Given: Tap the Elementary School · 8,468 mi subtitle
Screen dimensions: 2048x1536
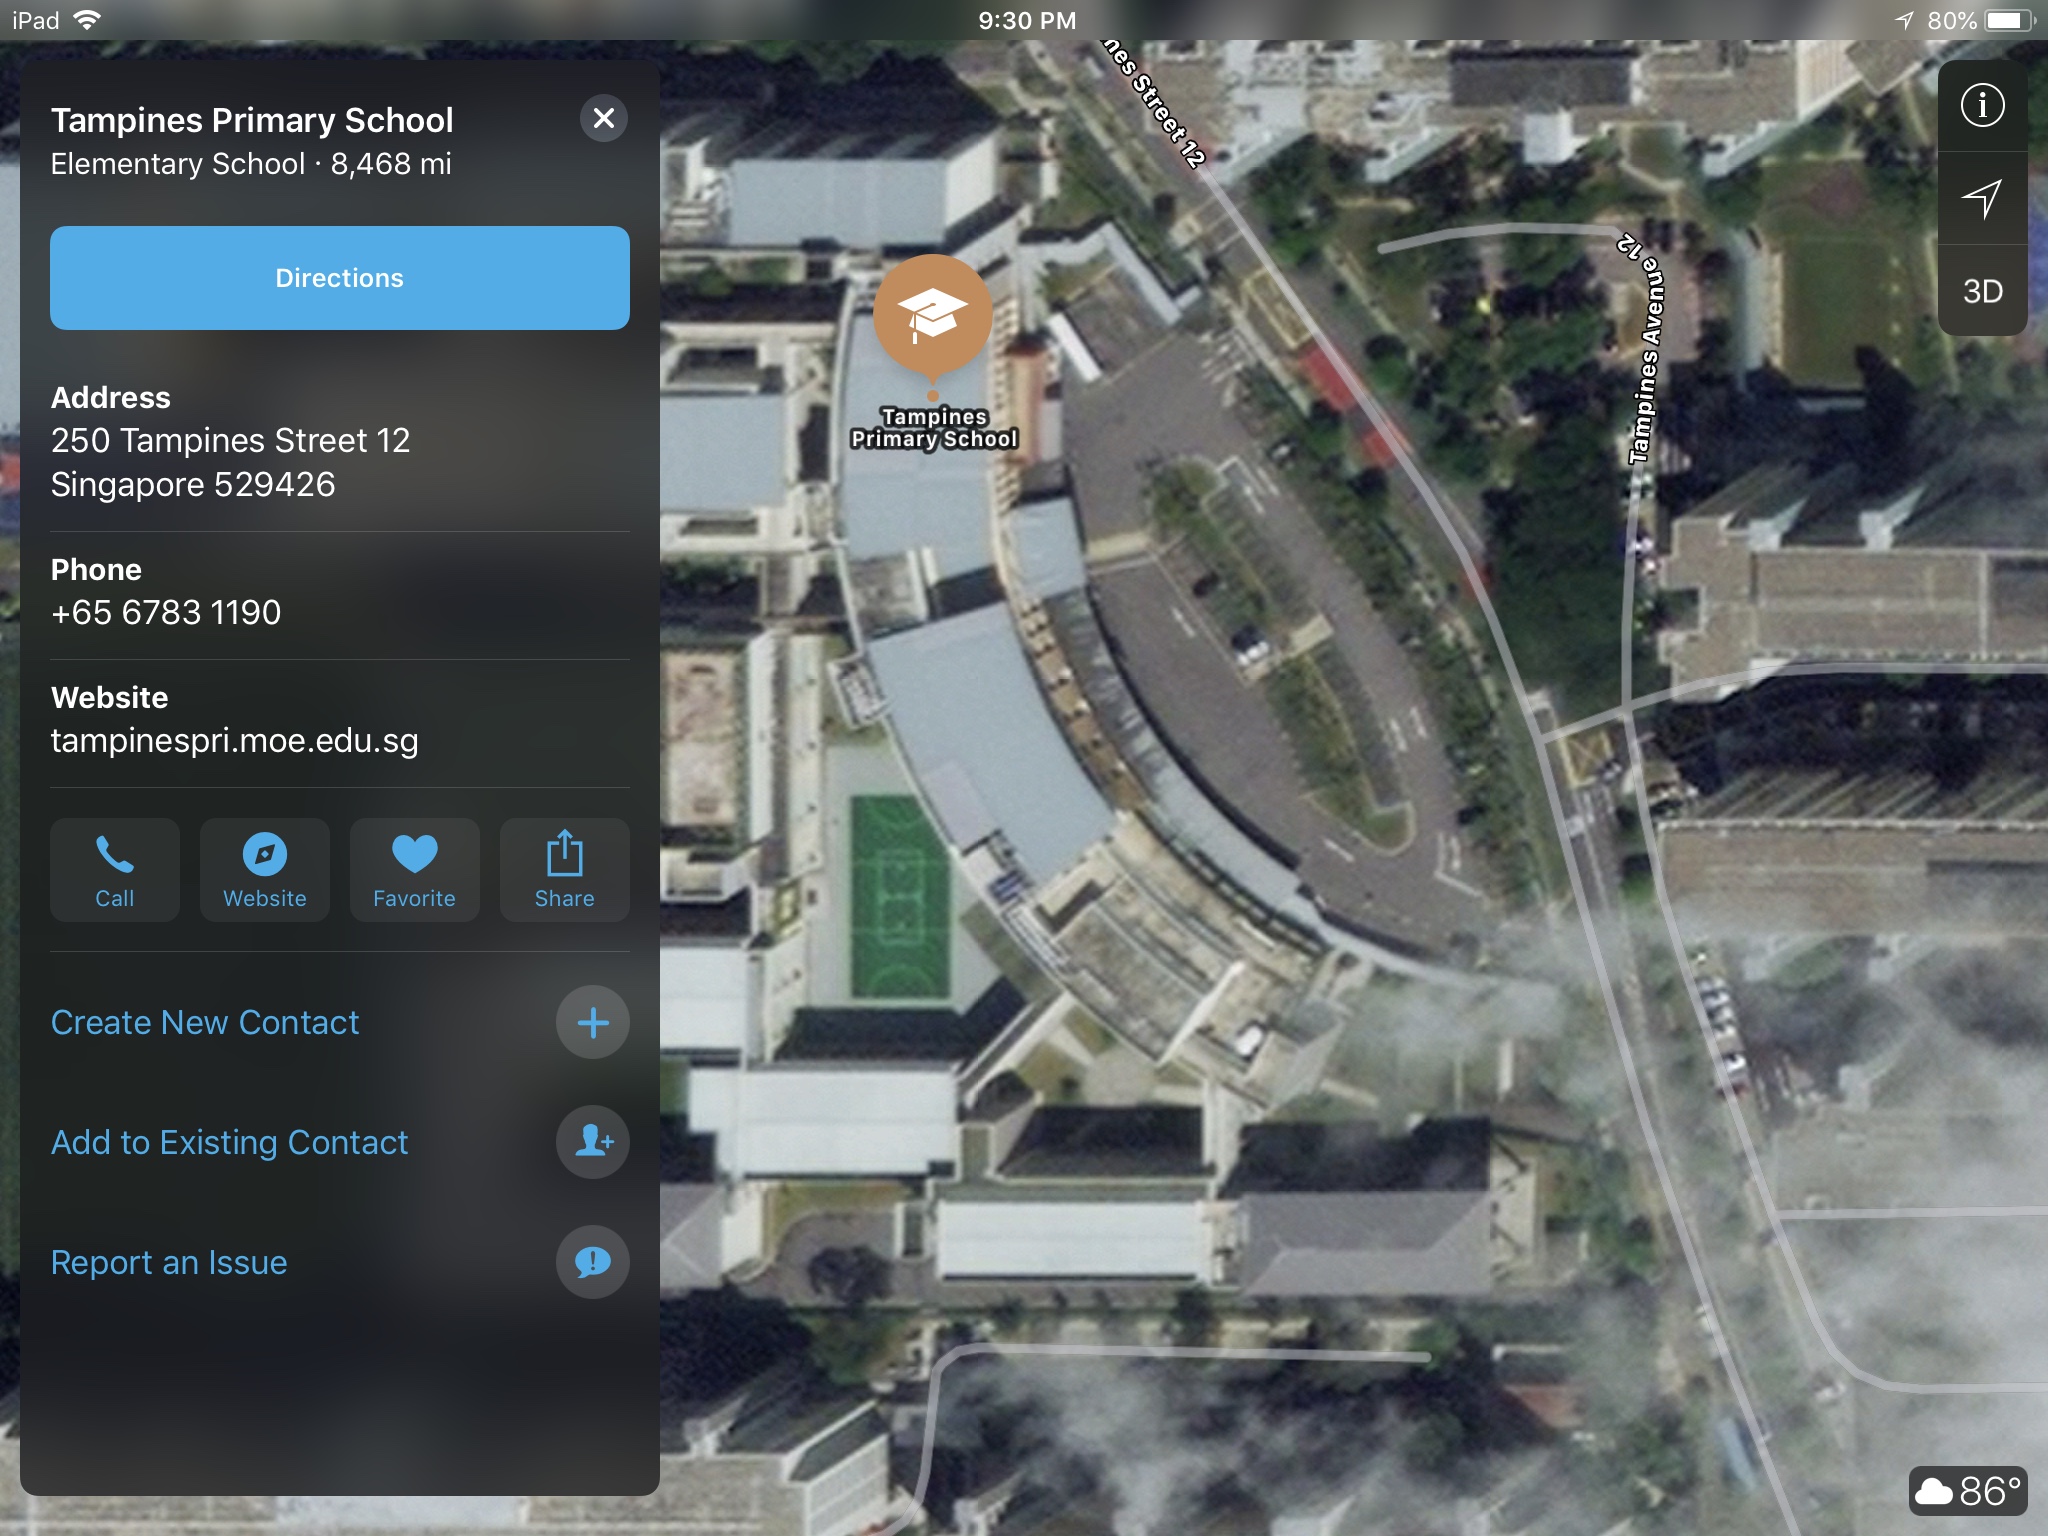Looking at the screenshot, I should (x=251, y=164).
